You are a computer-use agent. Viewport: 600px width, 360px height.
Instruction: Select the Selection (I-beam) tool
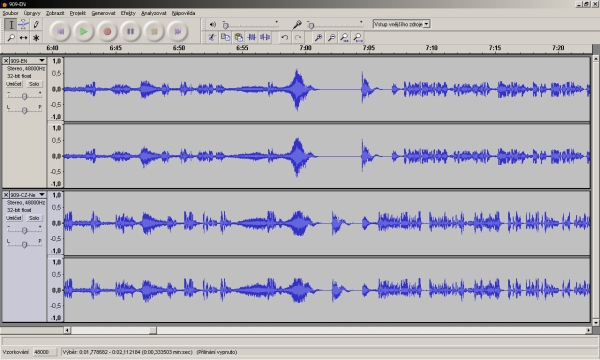(x=11, y=24)
